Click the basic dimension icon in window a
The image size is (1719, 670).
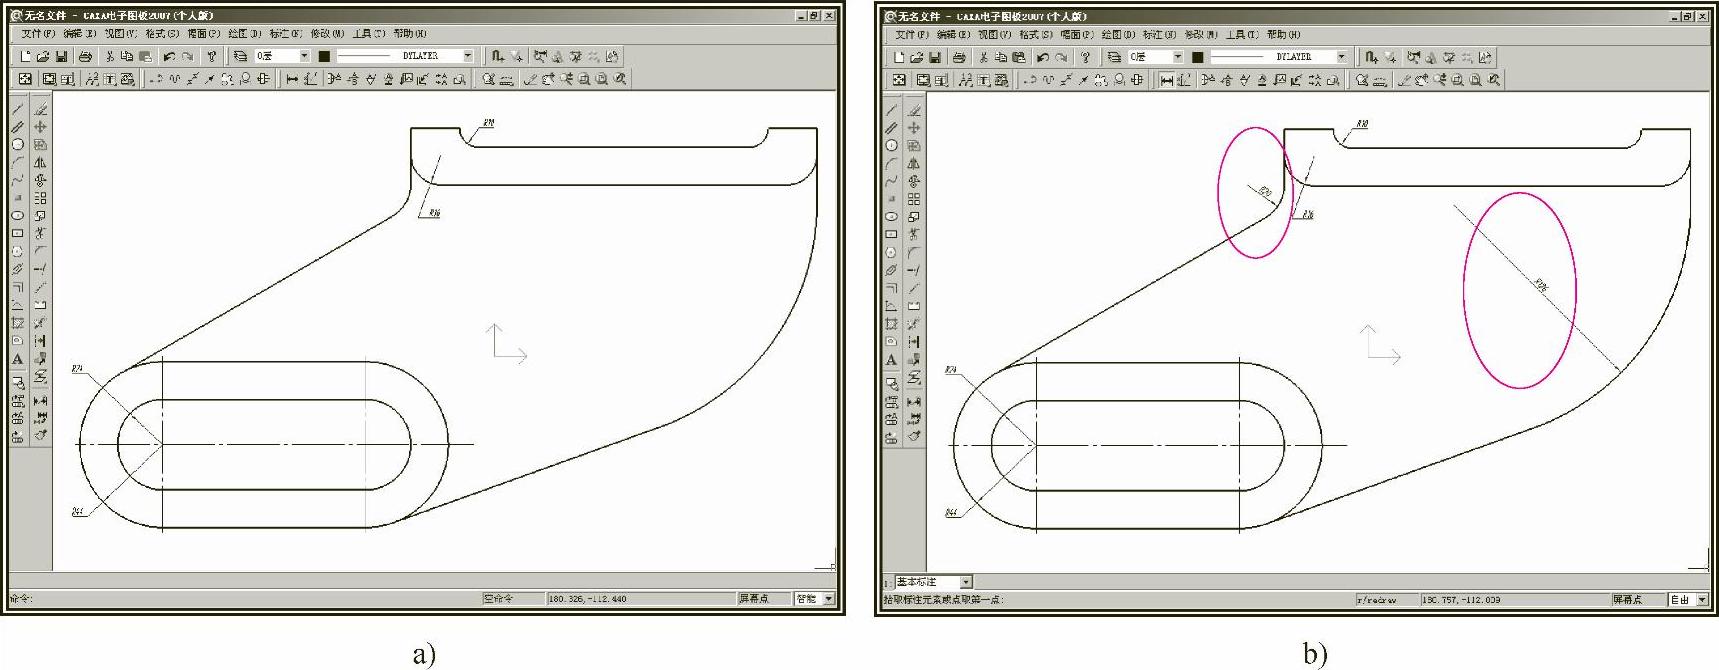[x=292, y=79]
